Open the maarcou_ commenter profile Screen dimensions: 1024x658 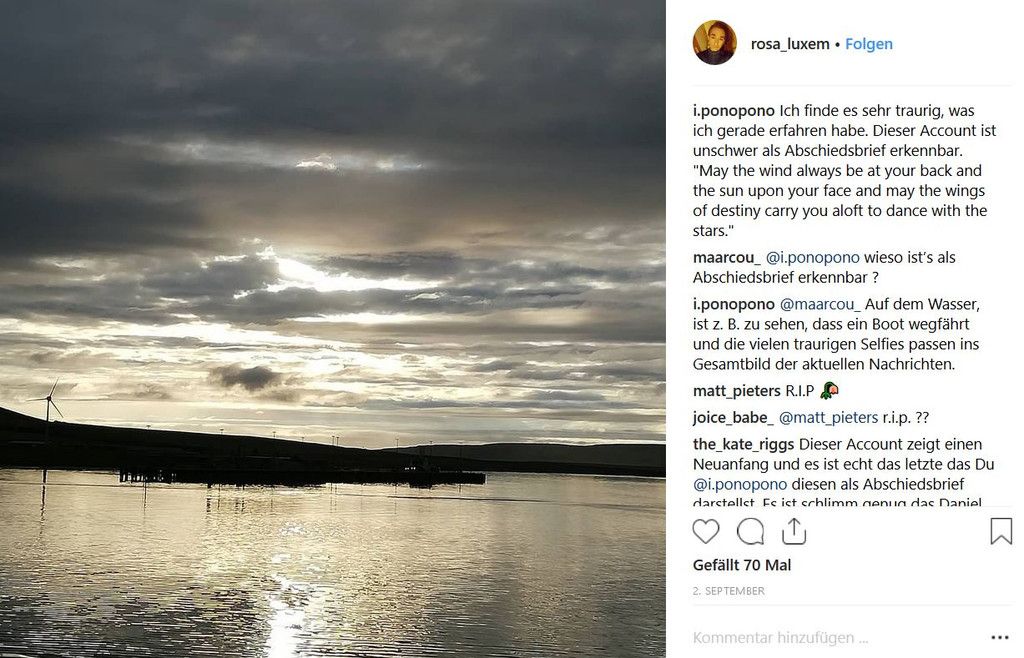pyautogui.click(x=727, y=257)
